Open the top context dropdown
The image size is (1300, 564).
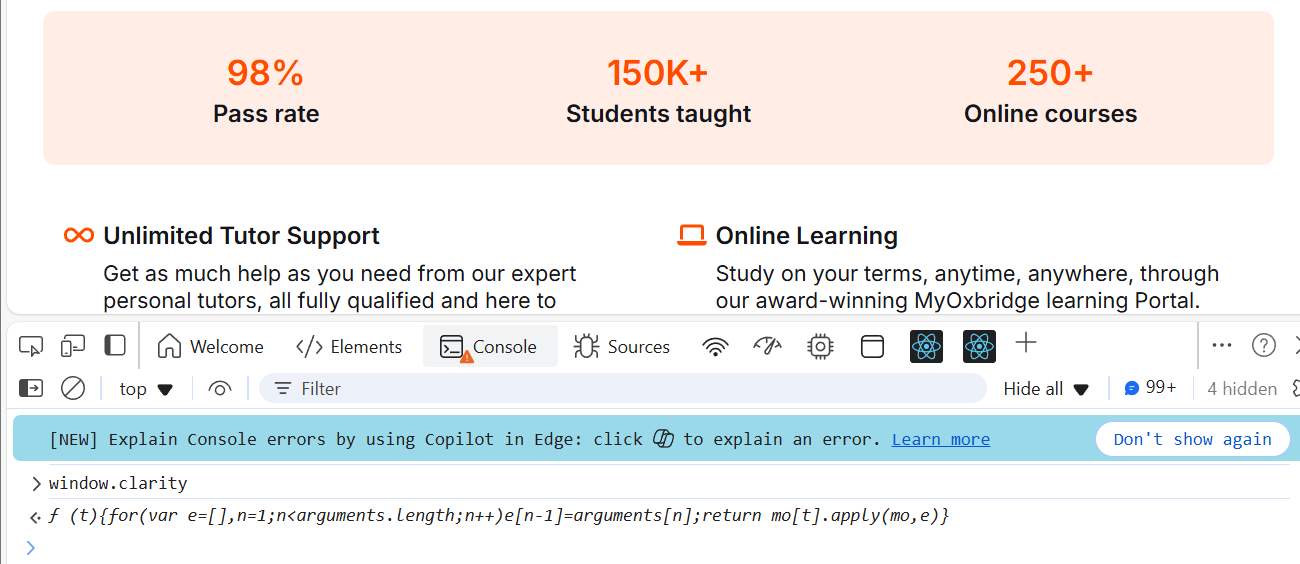click(x=146, y=389)
